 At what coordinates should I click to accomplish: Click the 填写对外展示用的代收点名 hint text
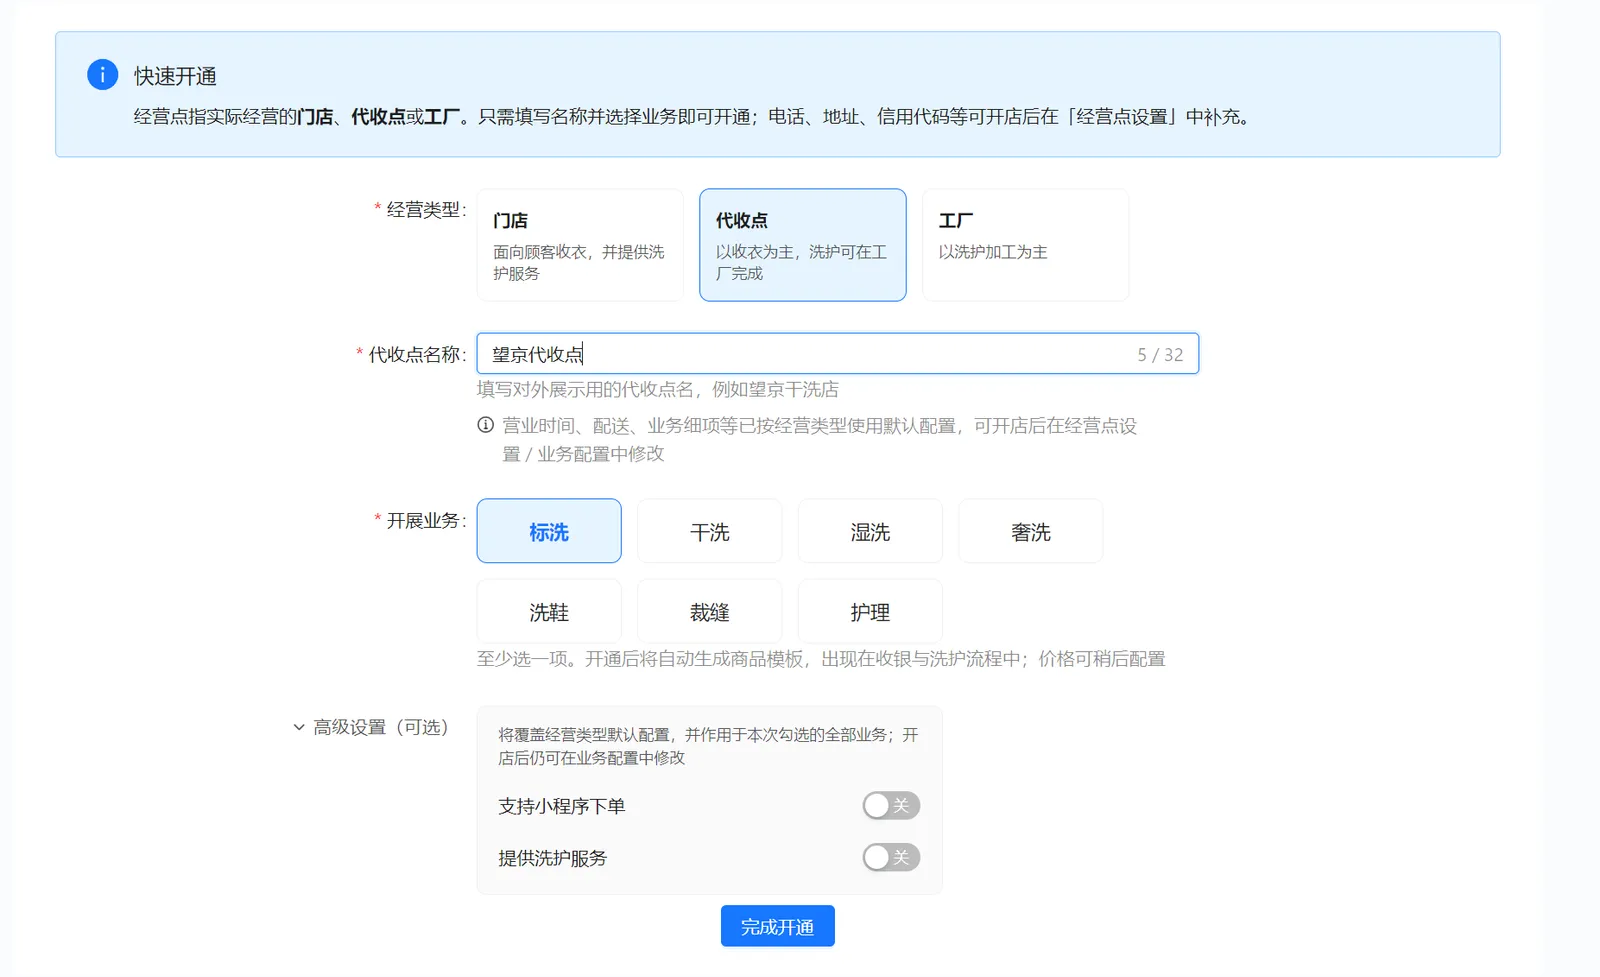click(658, 389)
